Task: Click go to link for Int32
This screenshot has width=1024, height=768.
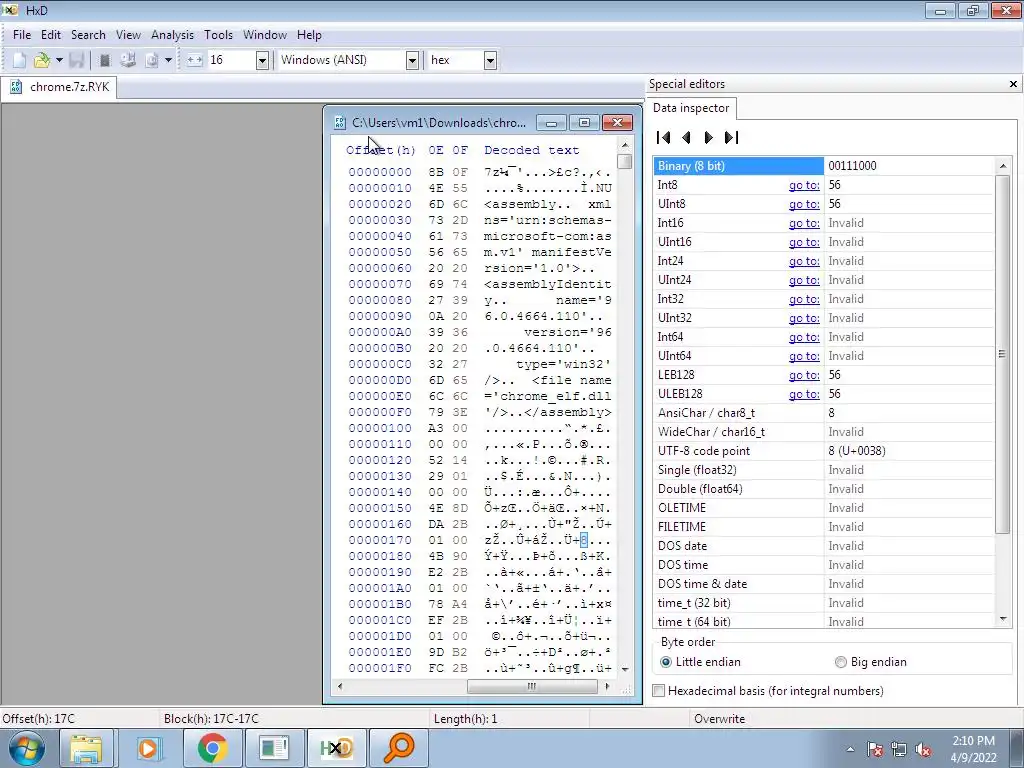Action: [804, 299]
